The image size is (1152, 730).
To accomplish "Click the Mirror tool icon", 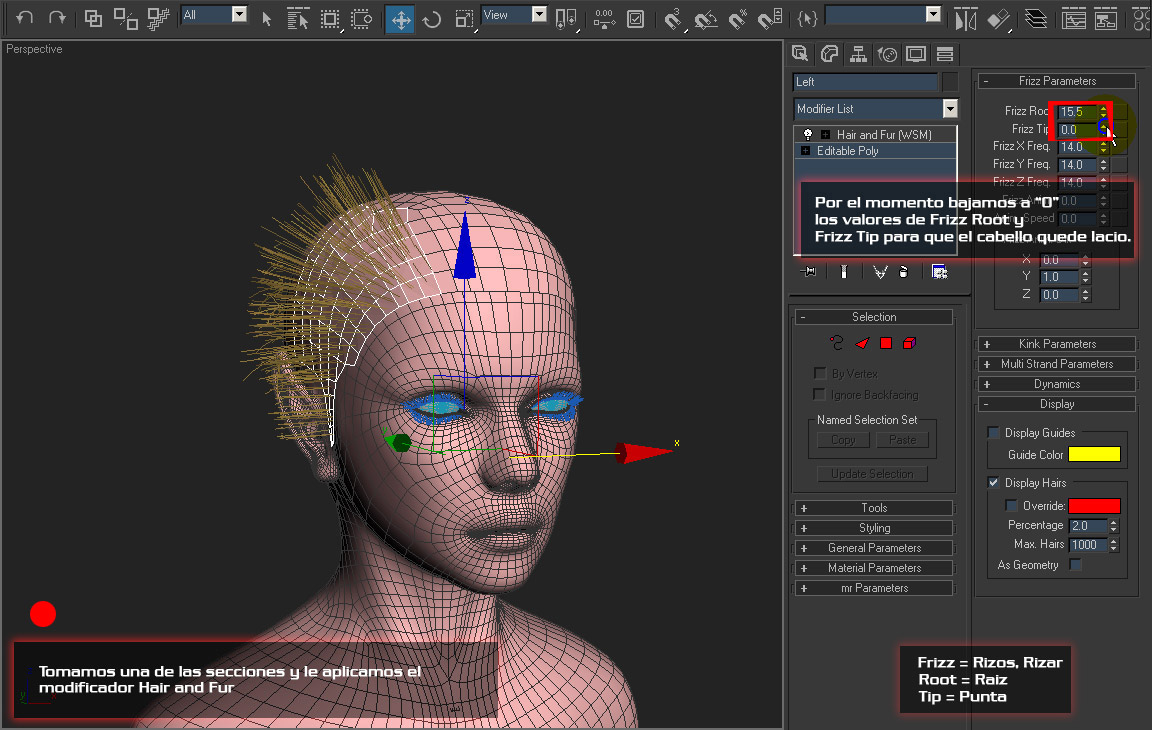I will click(965, 19).
